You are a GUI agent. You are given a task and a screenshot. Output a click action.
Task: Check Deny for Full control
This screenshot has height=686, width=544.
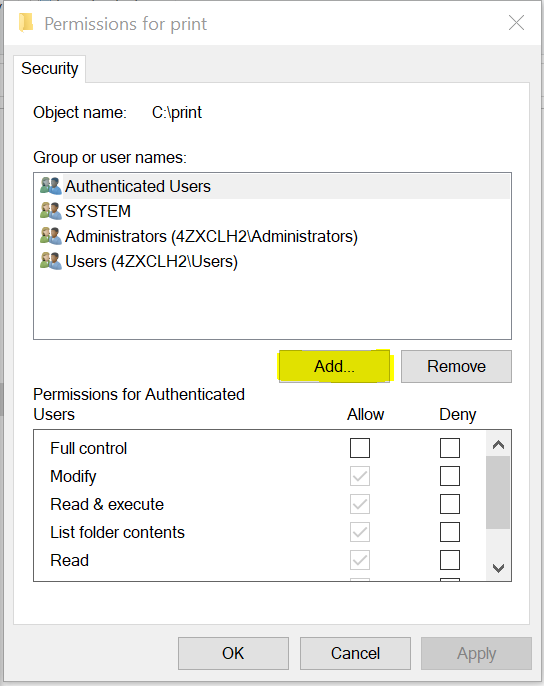point(450,448)
